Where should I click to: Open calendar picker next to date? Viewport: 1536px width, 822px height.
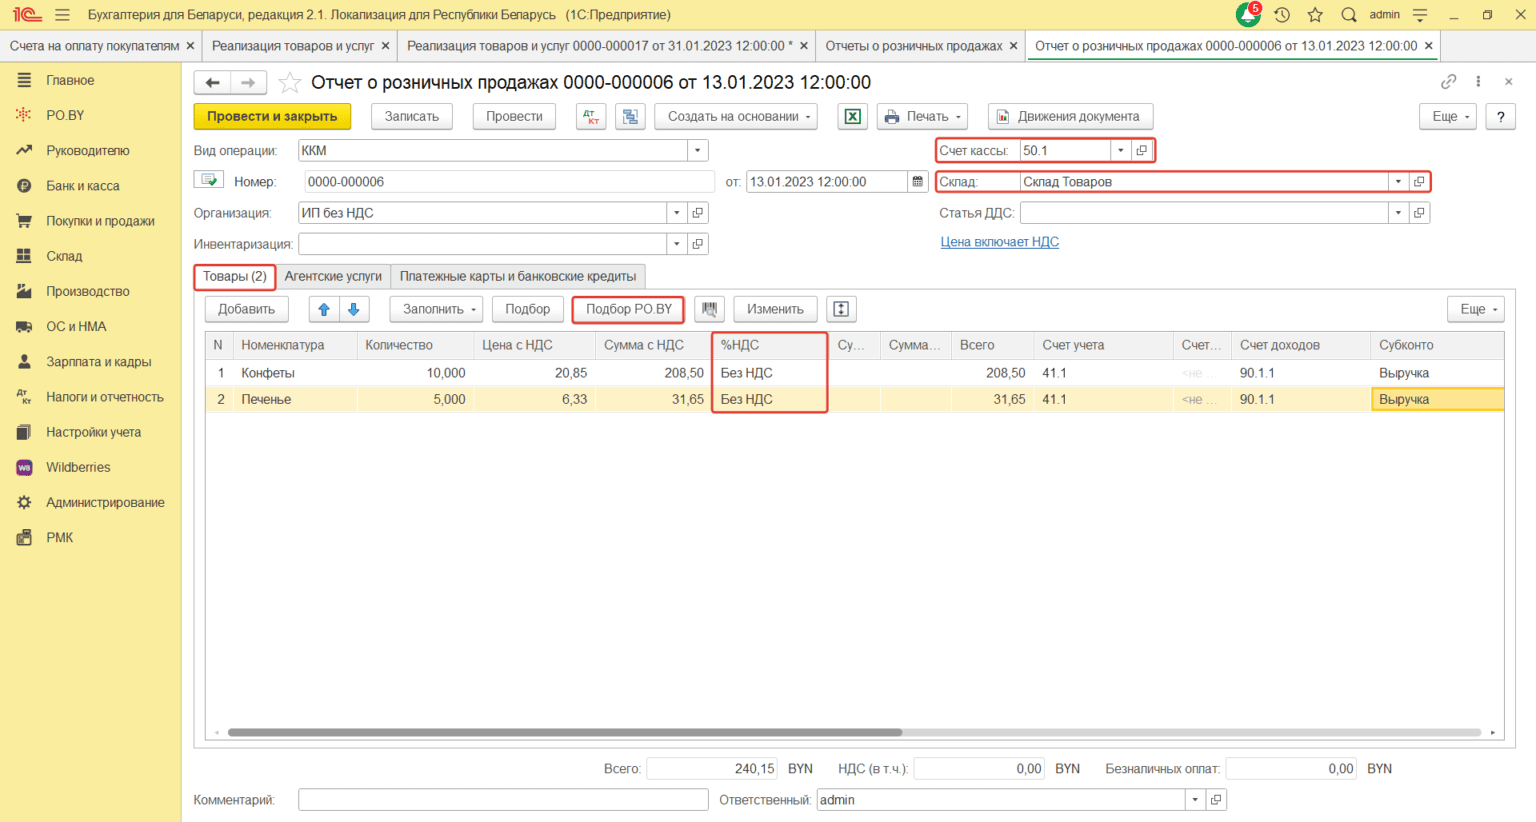pyautogui.click(x=917, y=182)
